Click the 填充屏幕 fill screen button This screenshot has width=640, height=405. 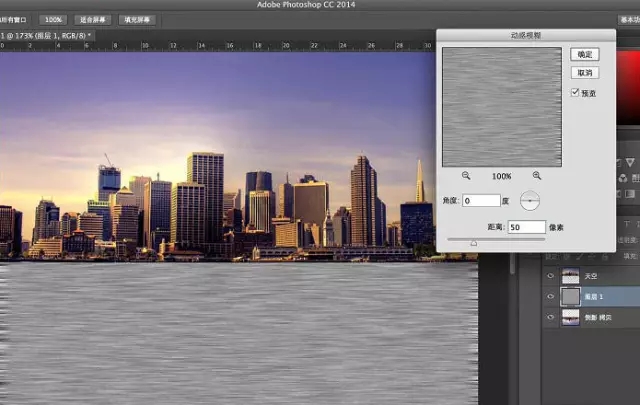pos(136,19)
